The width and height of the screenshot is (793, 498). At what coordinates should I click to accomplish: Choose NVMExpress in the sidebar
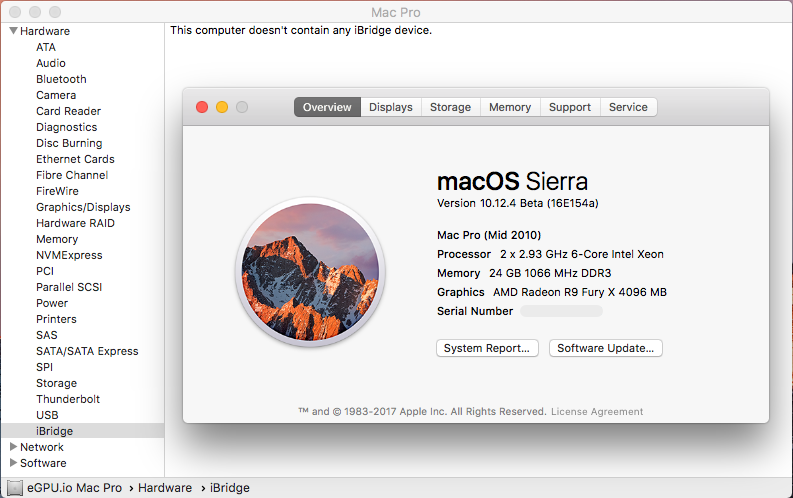(x=69, y=255)
